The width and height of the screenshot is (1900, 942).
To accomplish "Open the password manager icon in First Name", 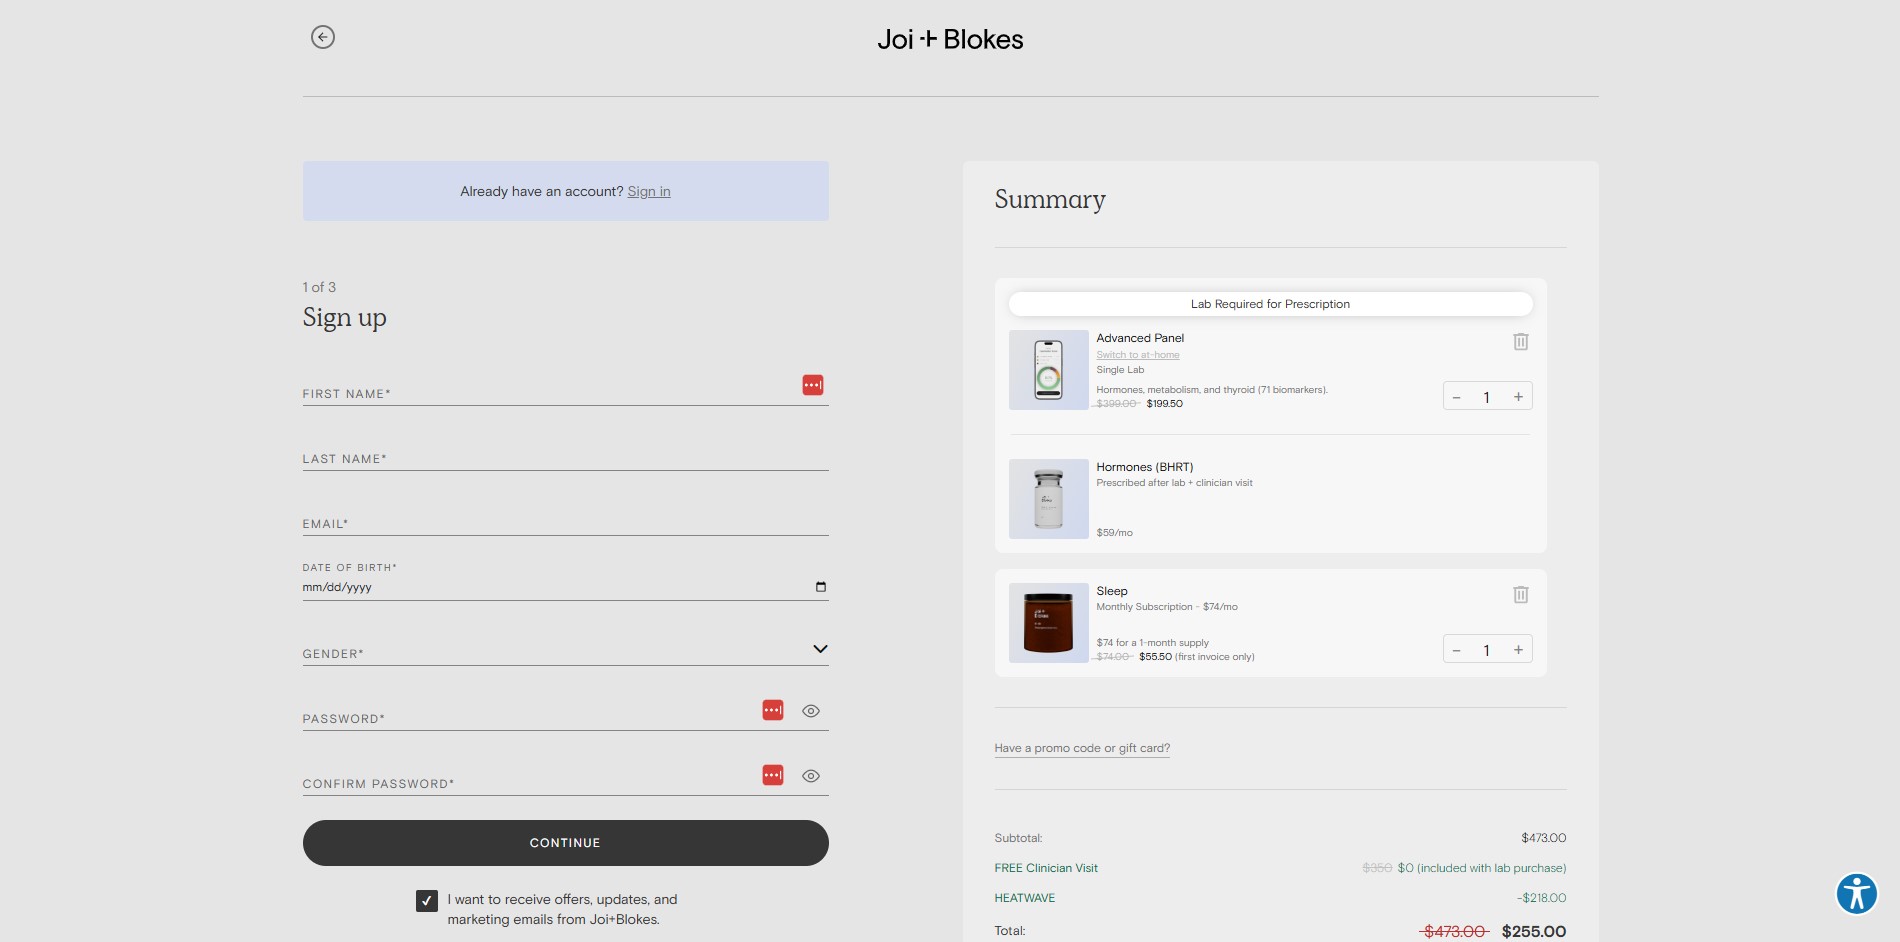I will (813, 385).
